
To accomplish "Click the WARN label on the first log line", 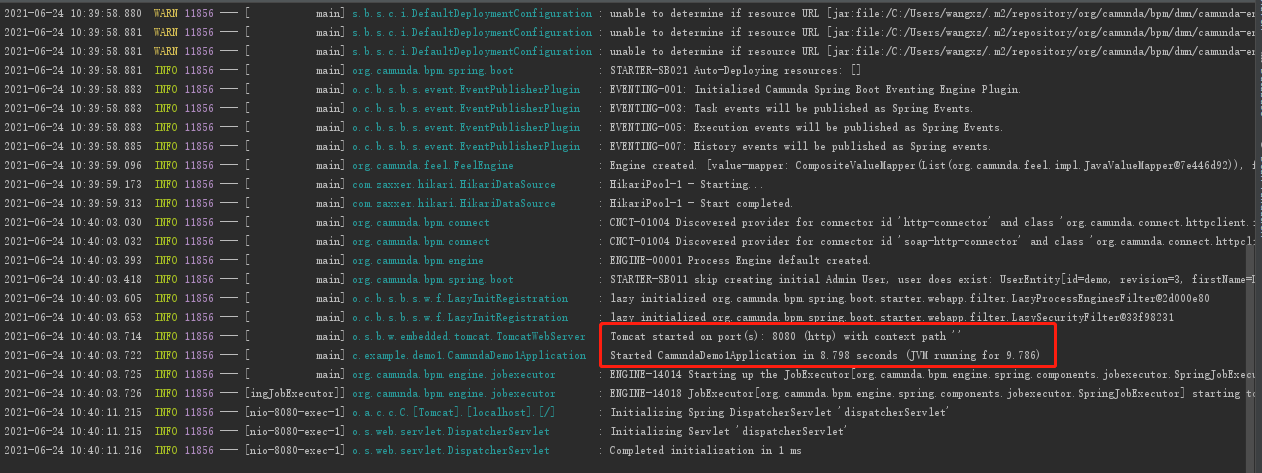I will [x=168, y=14].
